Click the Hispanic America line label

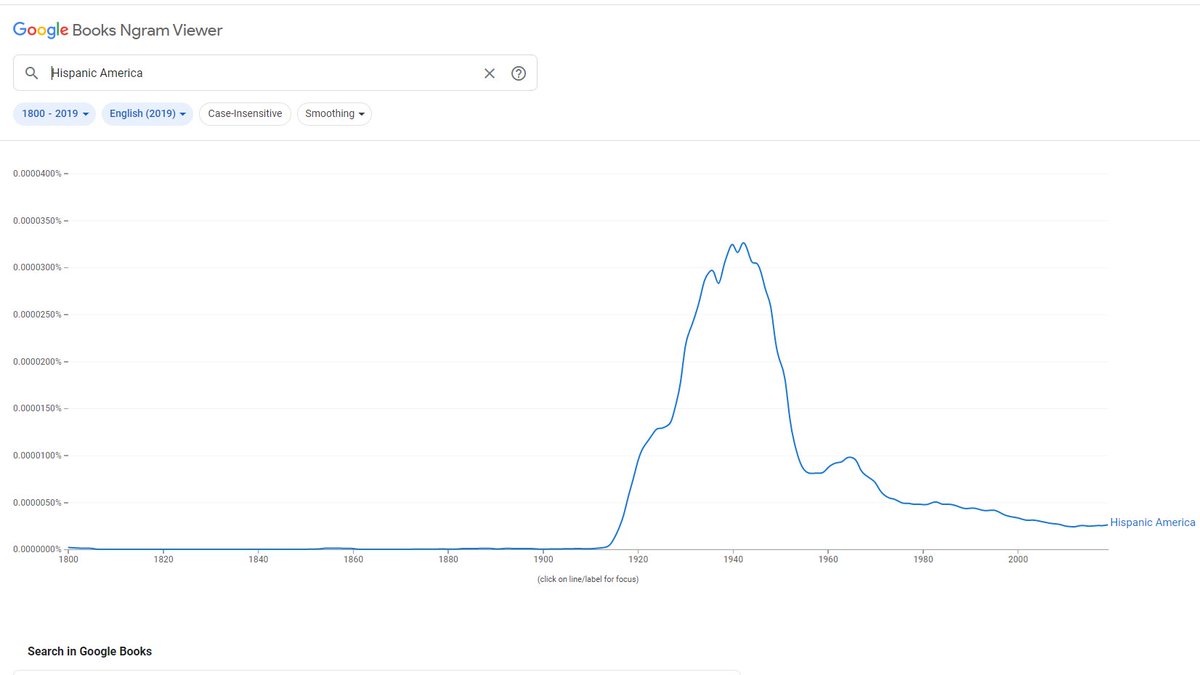tap(1152, 523)
